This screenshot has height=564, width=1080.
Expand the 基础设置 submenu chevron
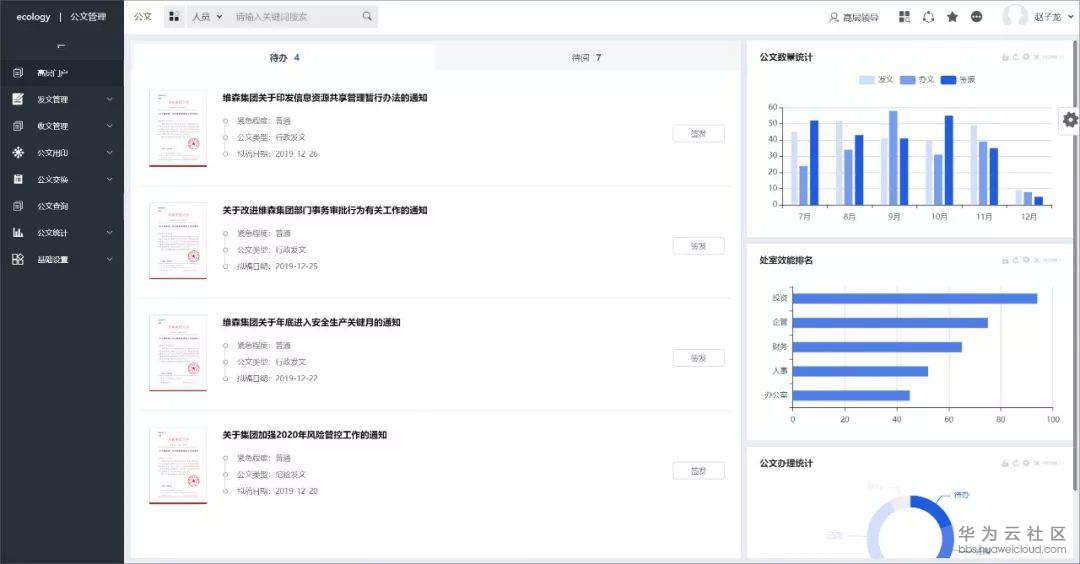(110, 260)
